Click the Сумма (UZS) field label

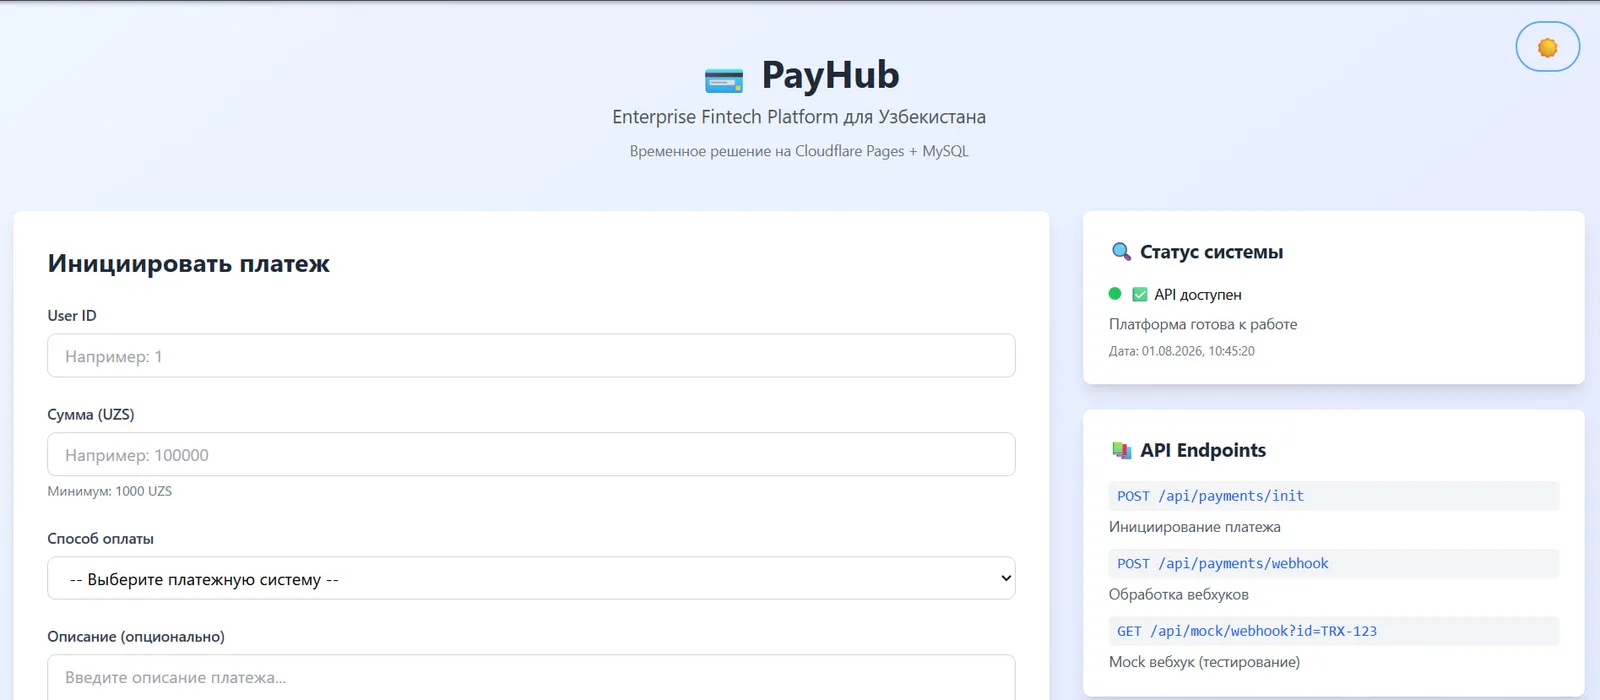pyautogui.click(x=91, y=414)
